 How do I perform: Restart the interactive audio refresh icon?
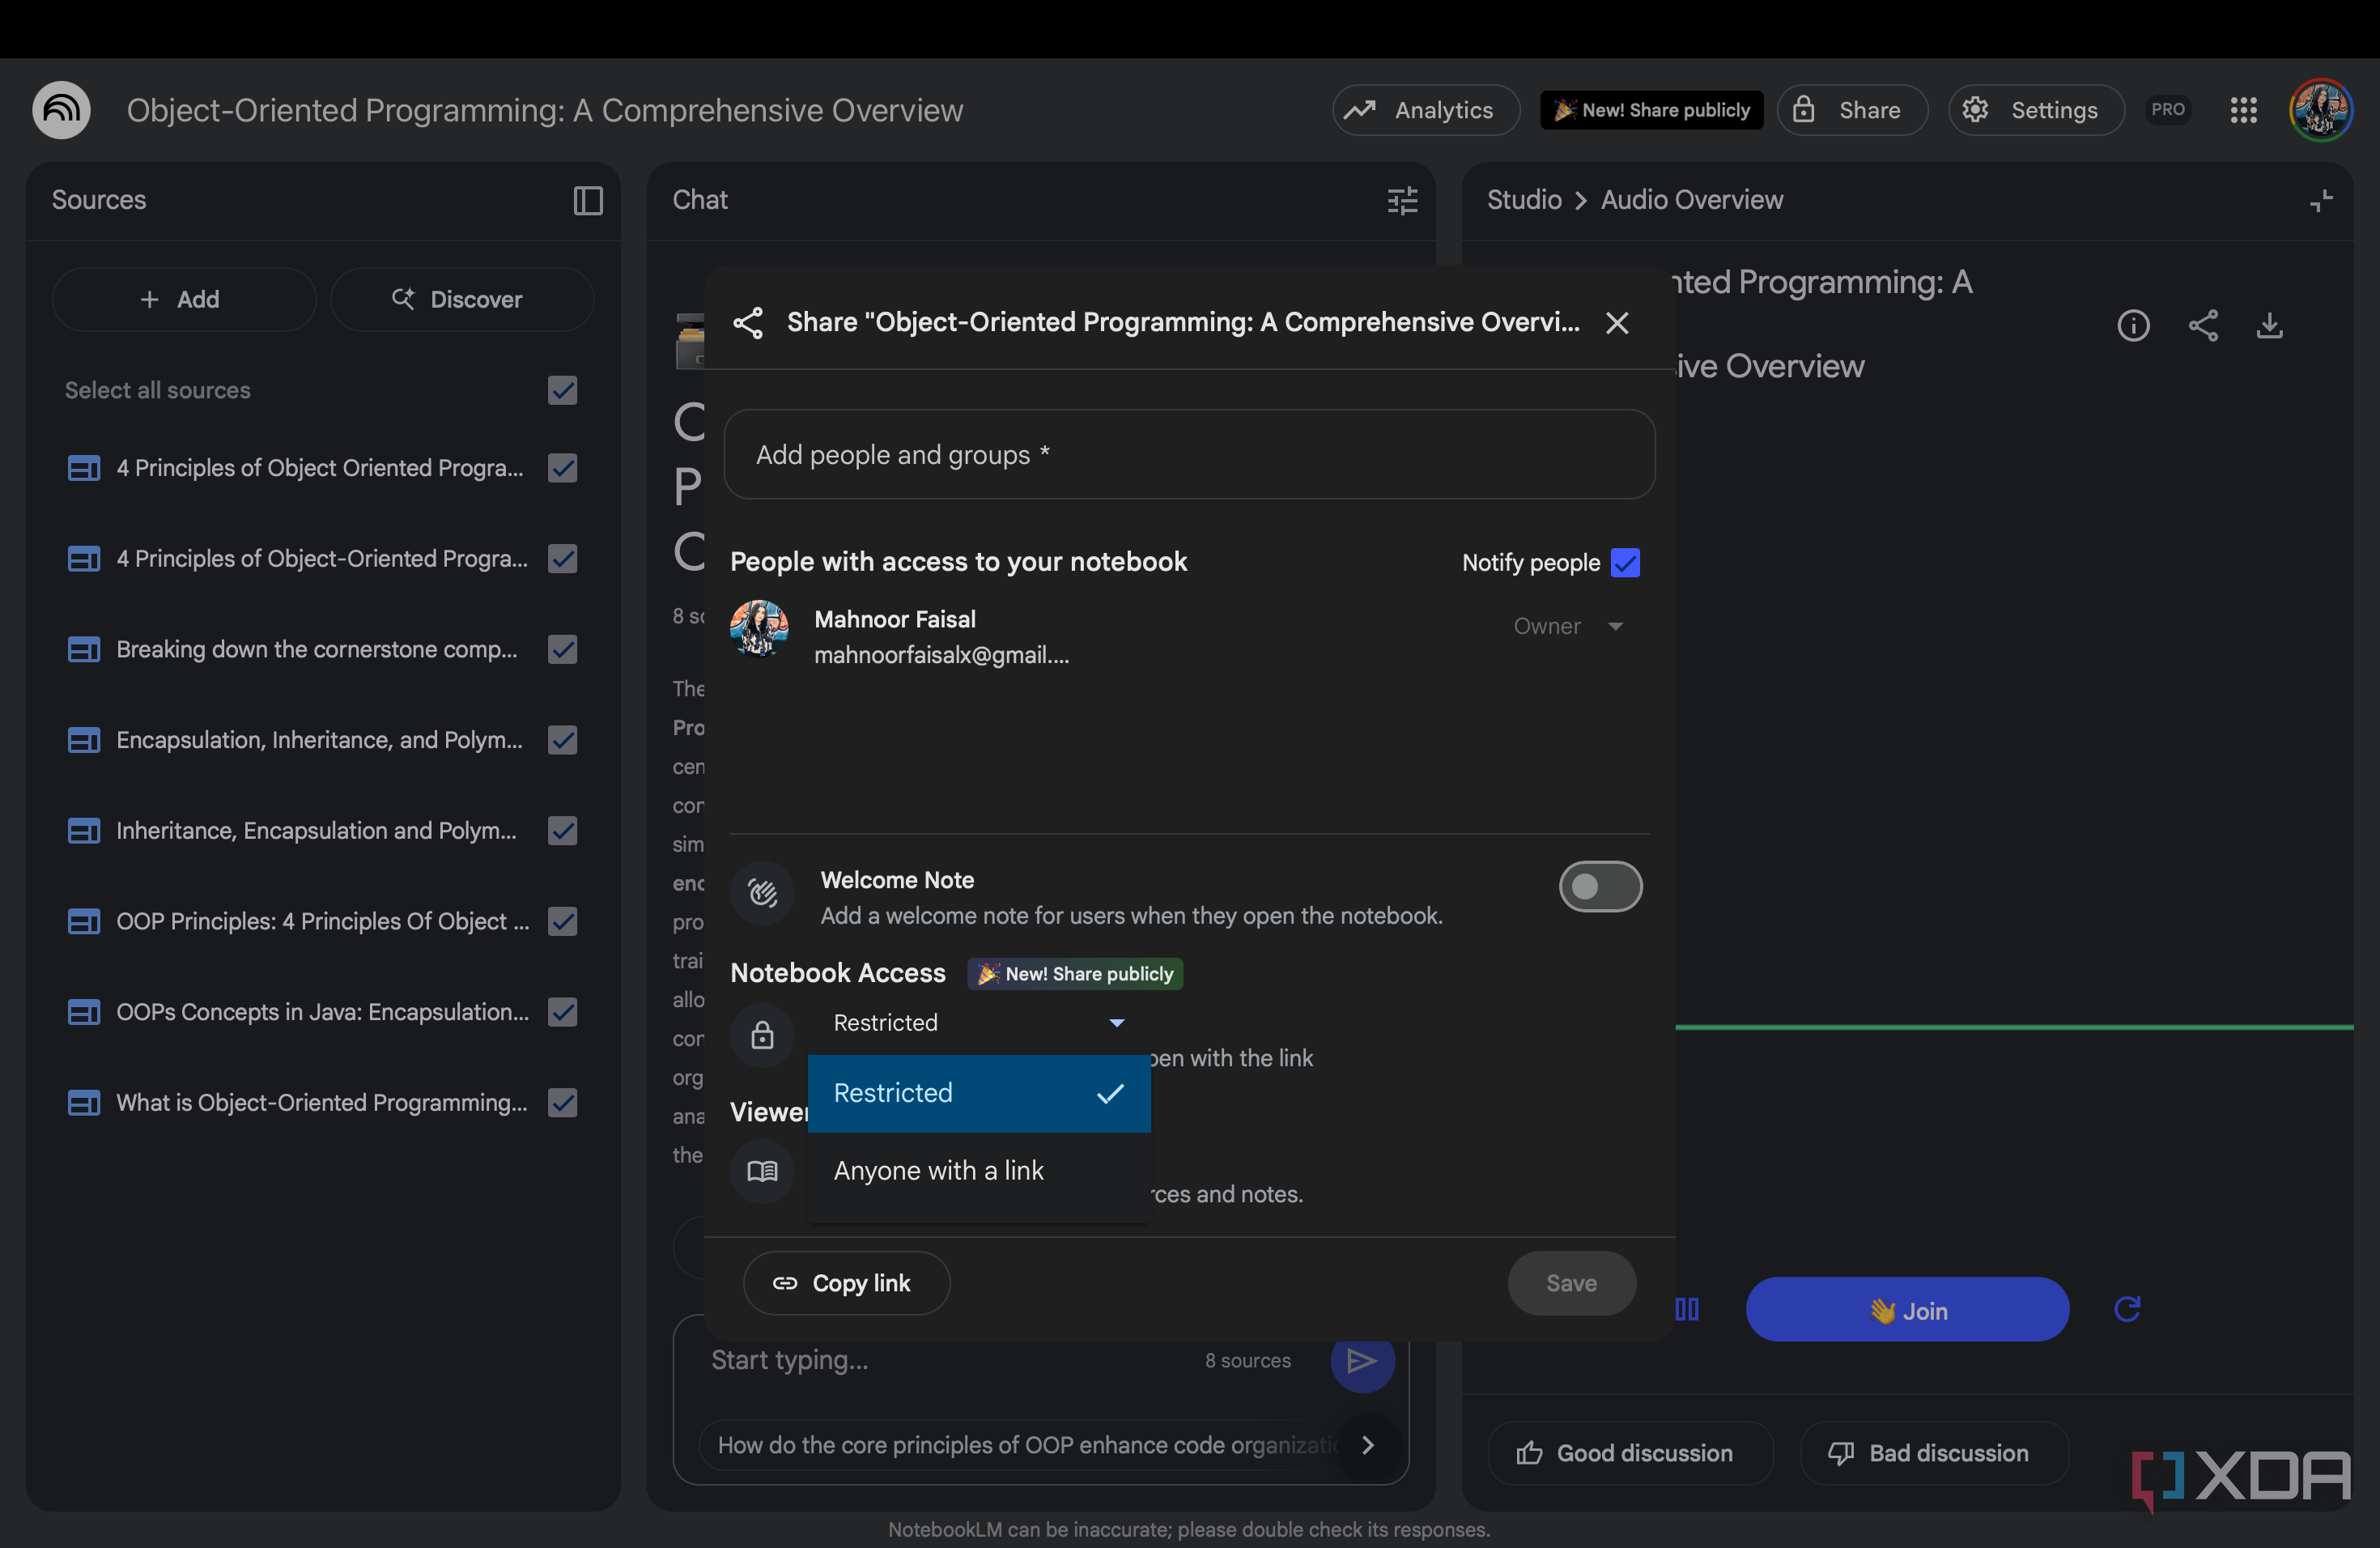[x=2127, y=1309]
